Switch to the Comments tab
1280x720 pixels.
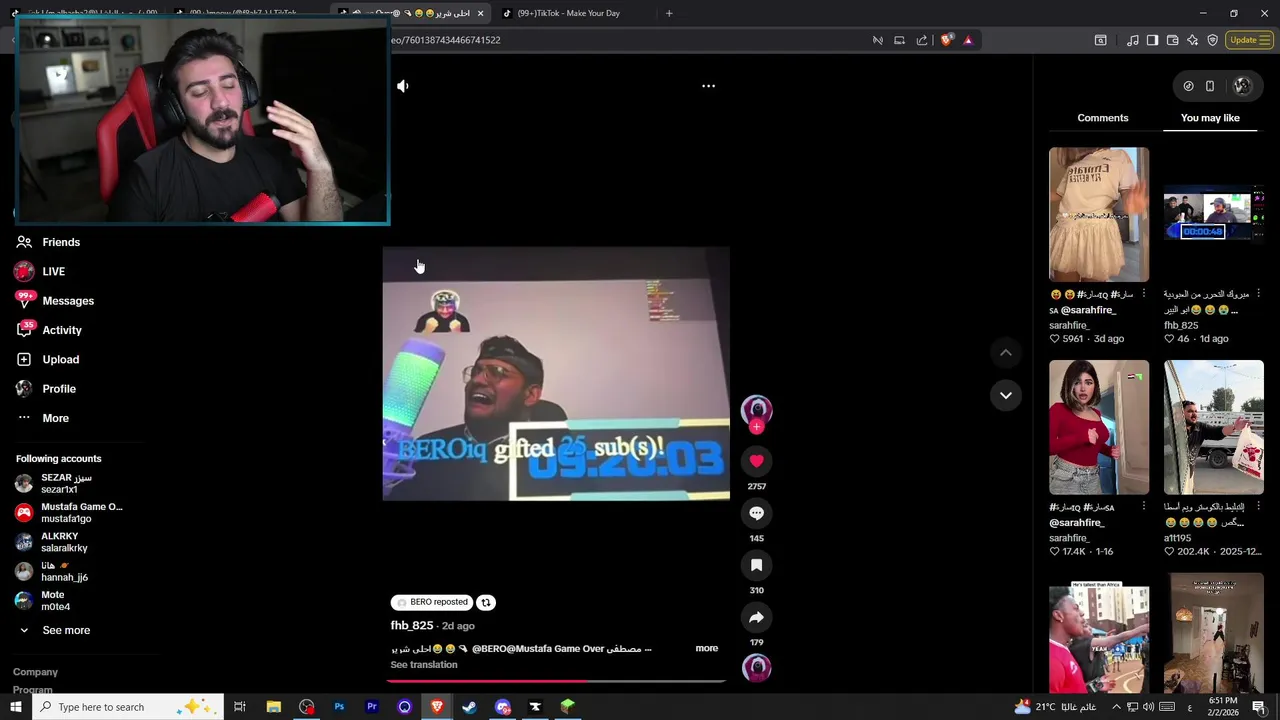coord(1103,118)
